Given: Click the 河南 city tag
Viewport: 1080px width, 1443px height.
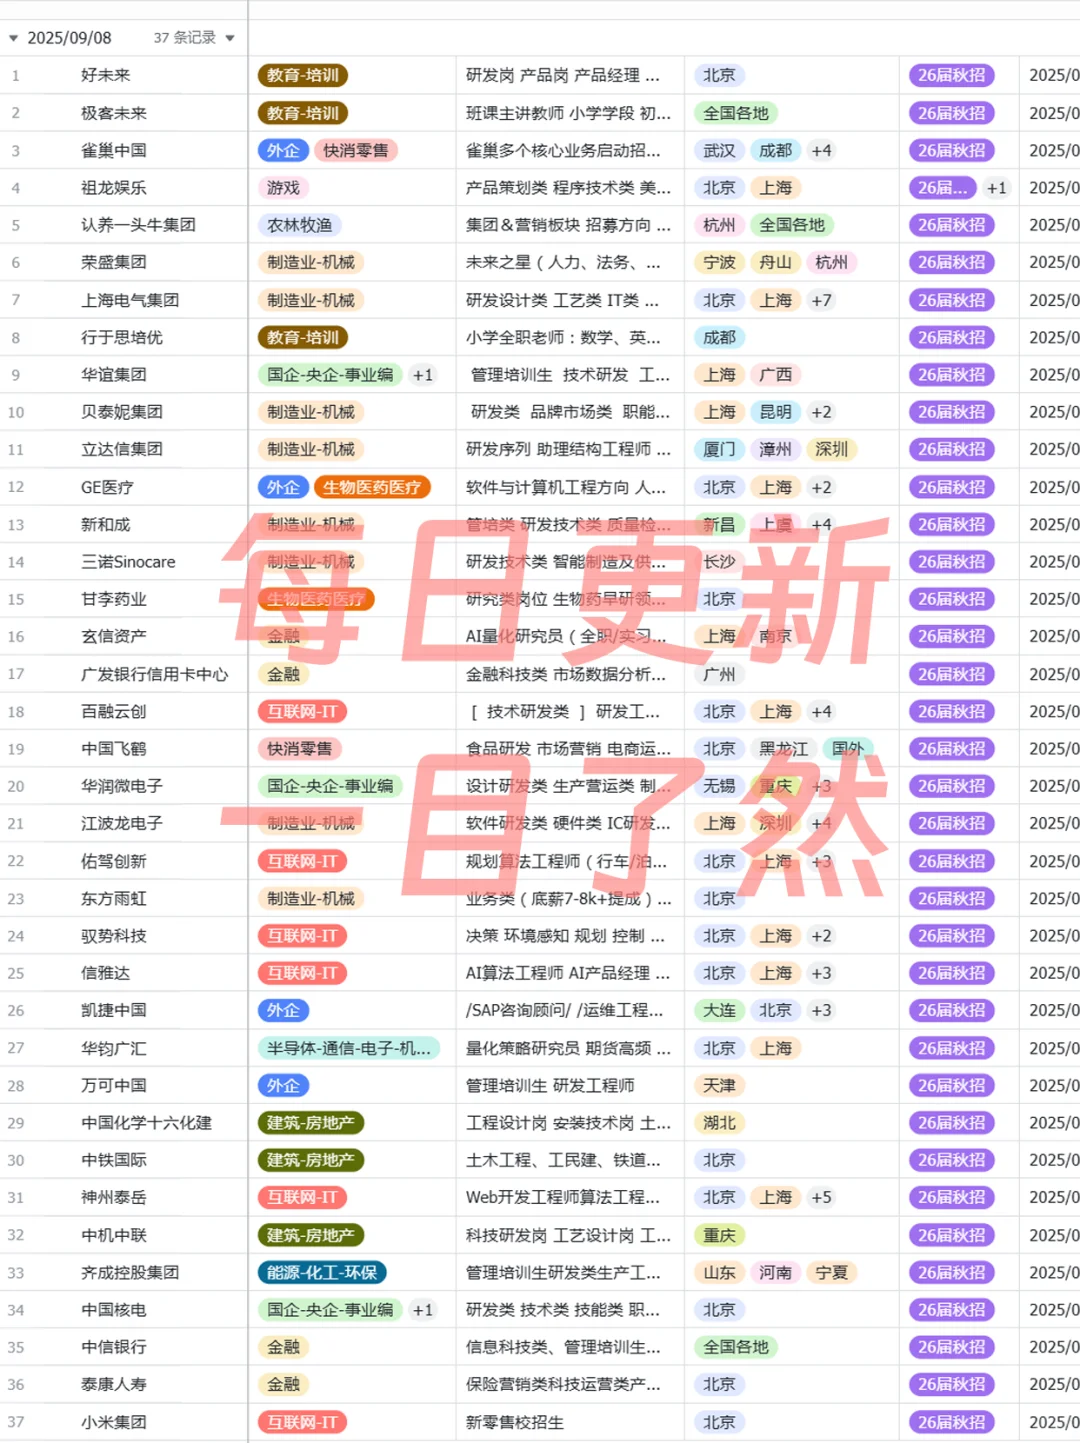Looking at the screenshot, I should coord(775,1272).
